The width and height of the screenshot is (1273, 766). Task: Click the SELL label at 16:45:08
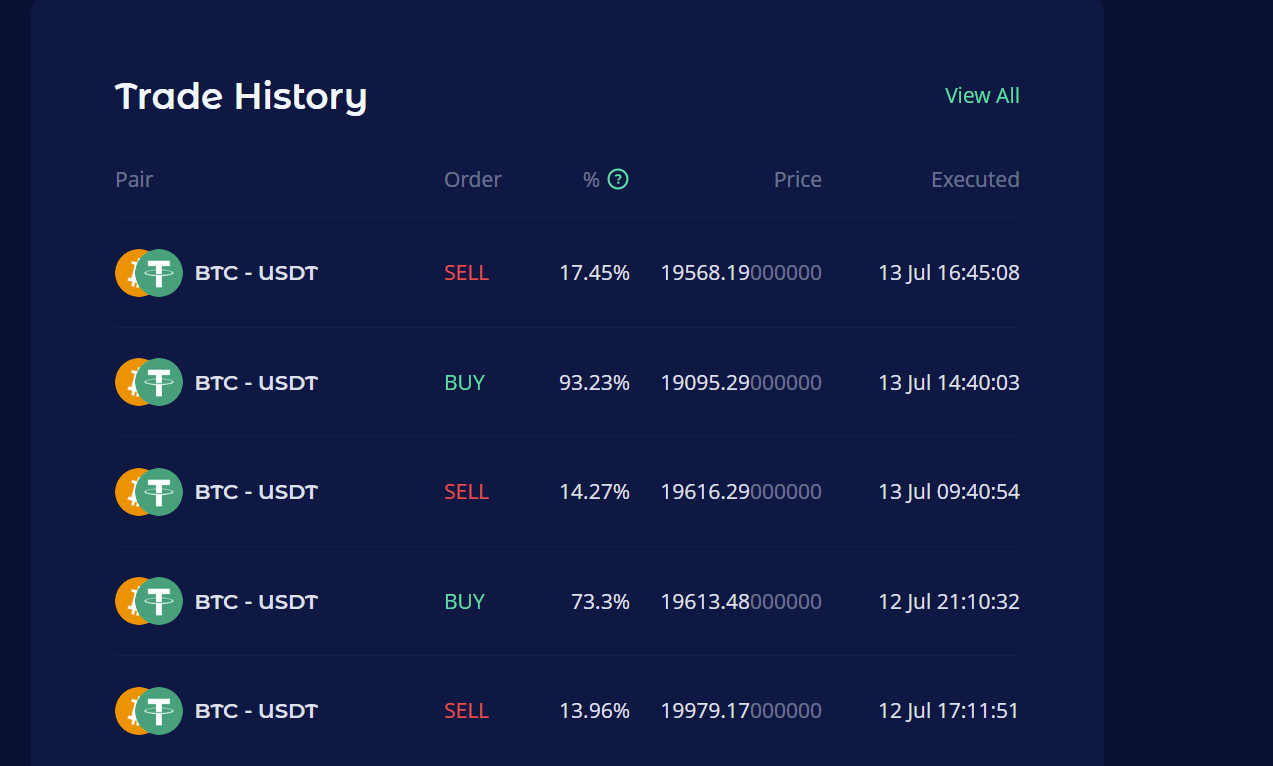[466, 273]
